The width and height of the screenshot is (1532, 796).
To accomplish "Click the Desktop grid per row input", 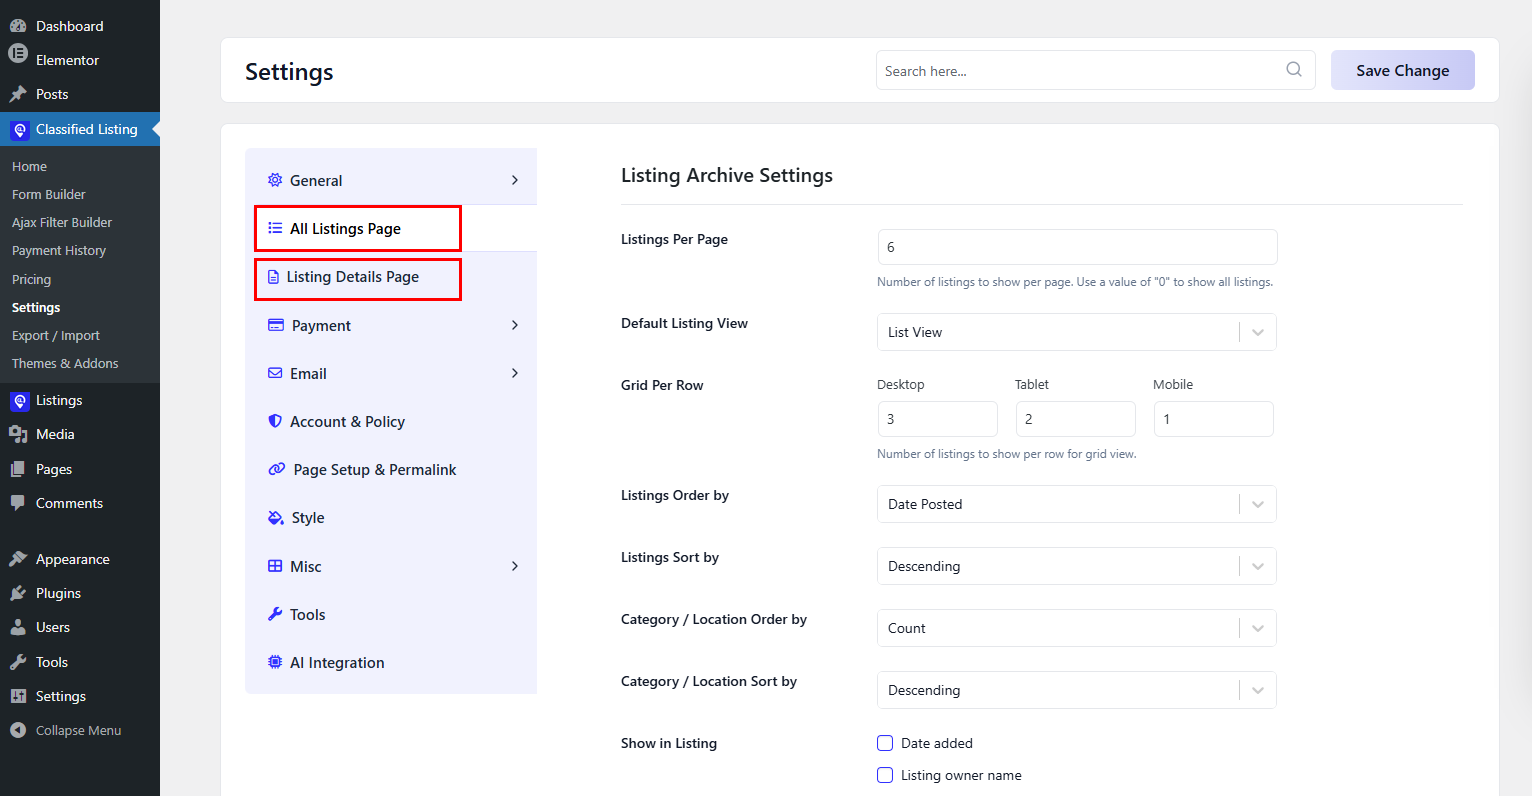I will pos(937,419).
